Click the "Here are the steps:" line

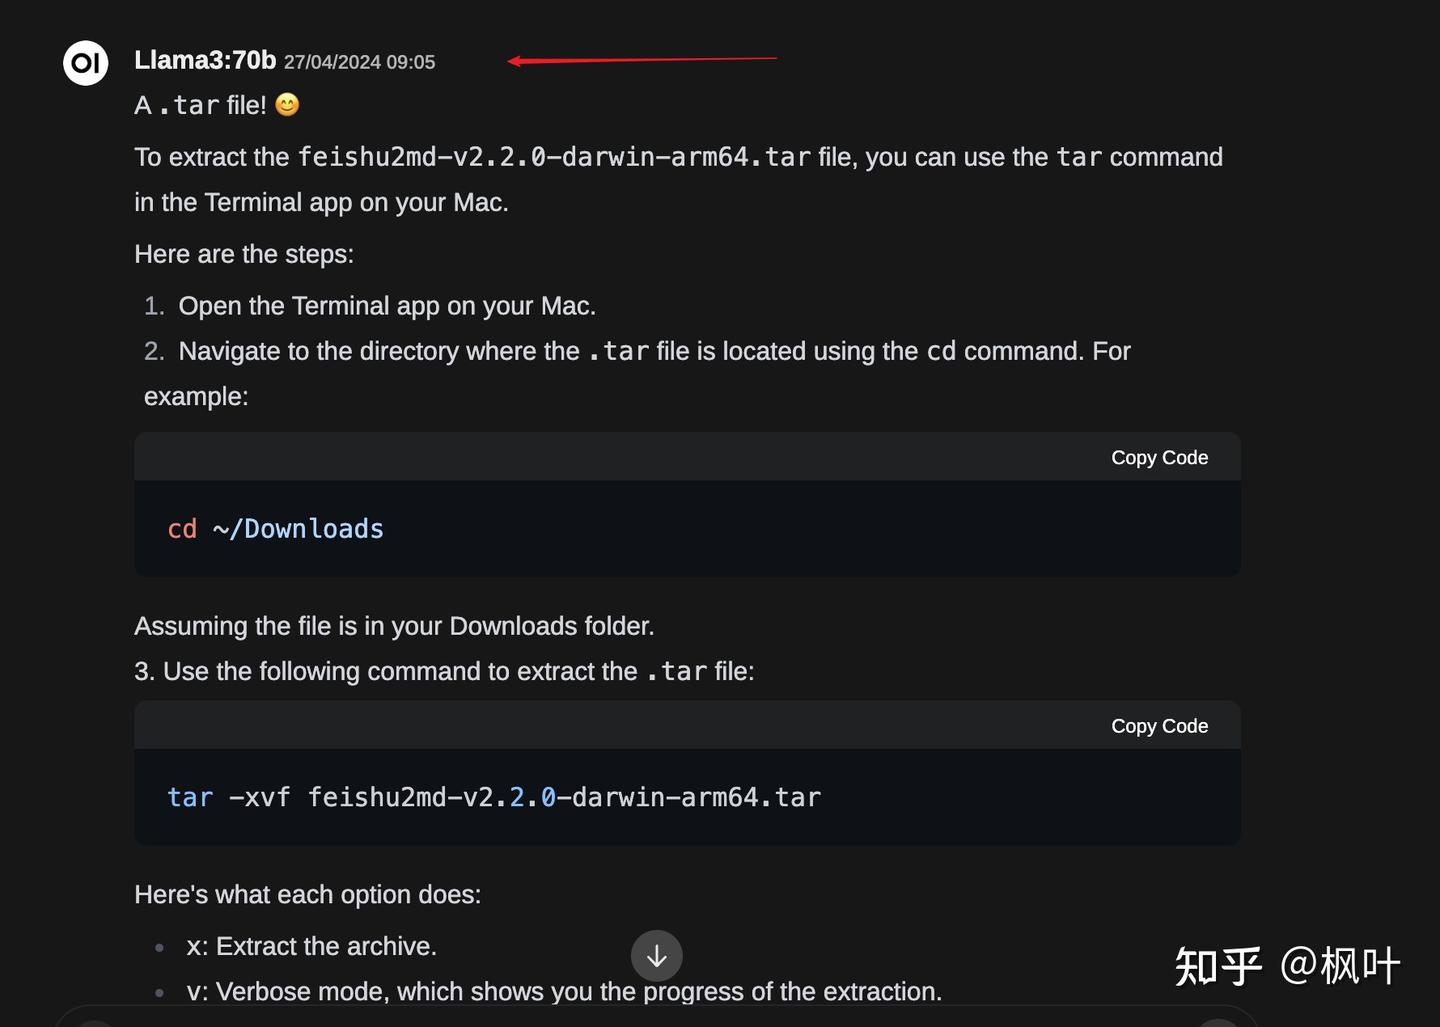[244, 254]
